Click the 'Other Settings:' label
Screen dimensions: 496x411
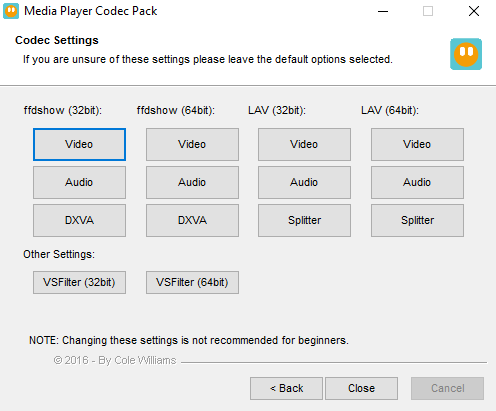[x=59, y=254]
